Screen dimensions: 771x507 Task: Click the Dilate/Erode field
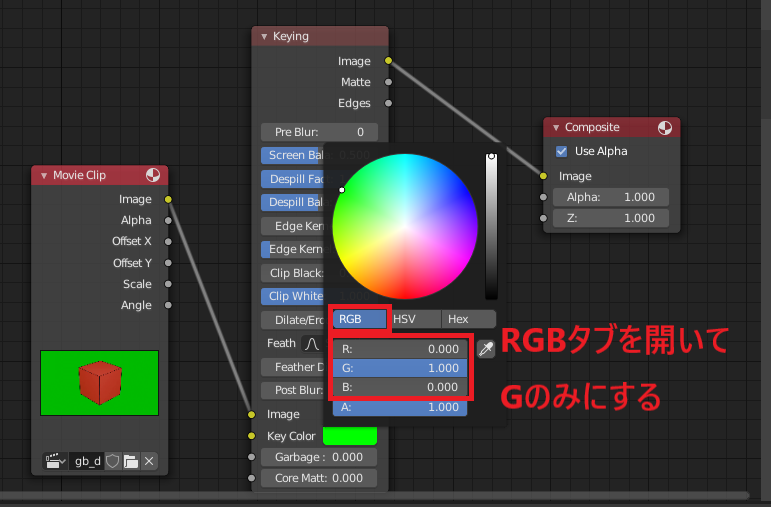pyautogui.click(x=292, y=320)
